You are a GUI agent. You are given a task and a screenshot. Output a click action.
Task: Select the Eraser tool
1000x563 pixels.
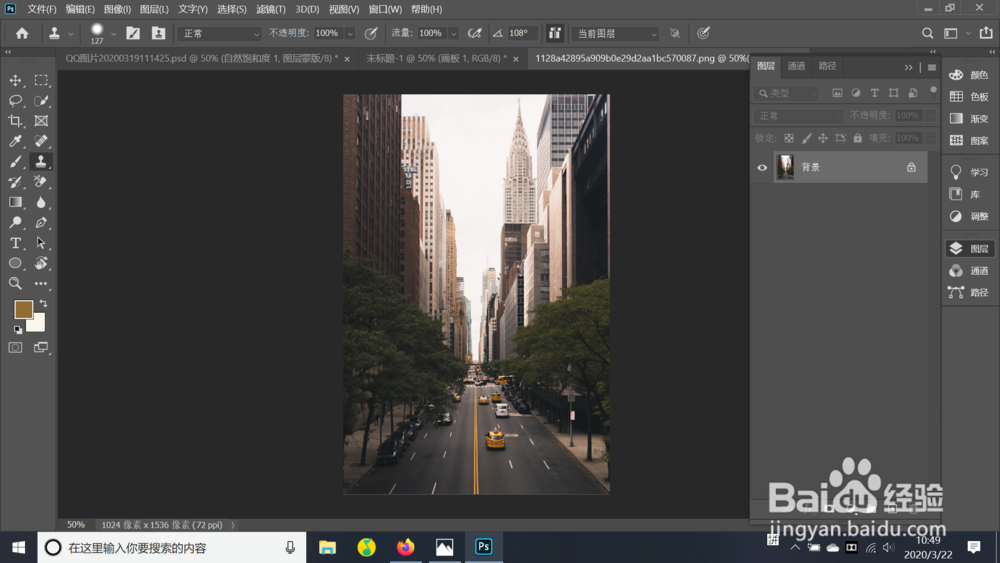pyautogui.click(x=41, y=182)
